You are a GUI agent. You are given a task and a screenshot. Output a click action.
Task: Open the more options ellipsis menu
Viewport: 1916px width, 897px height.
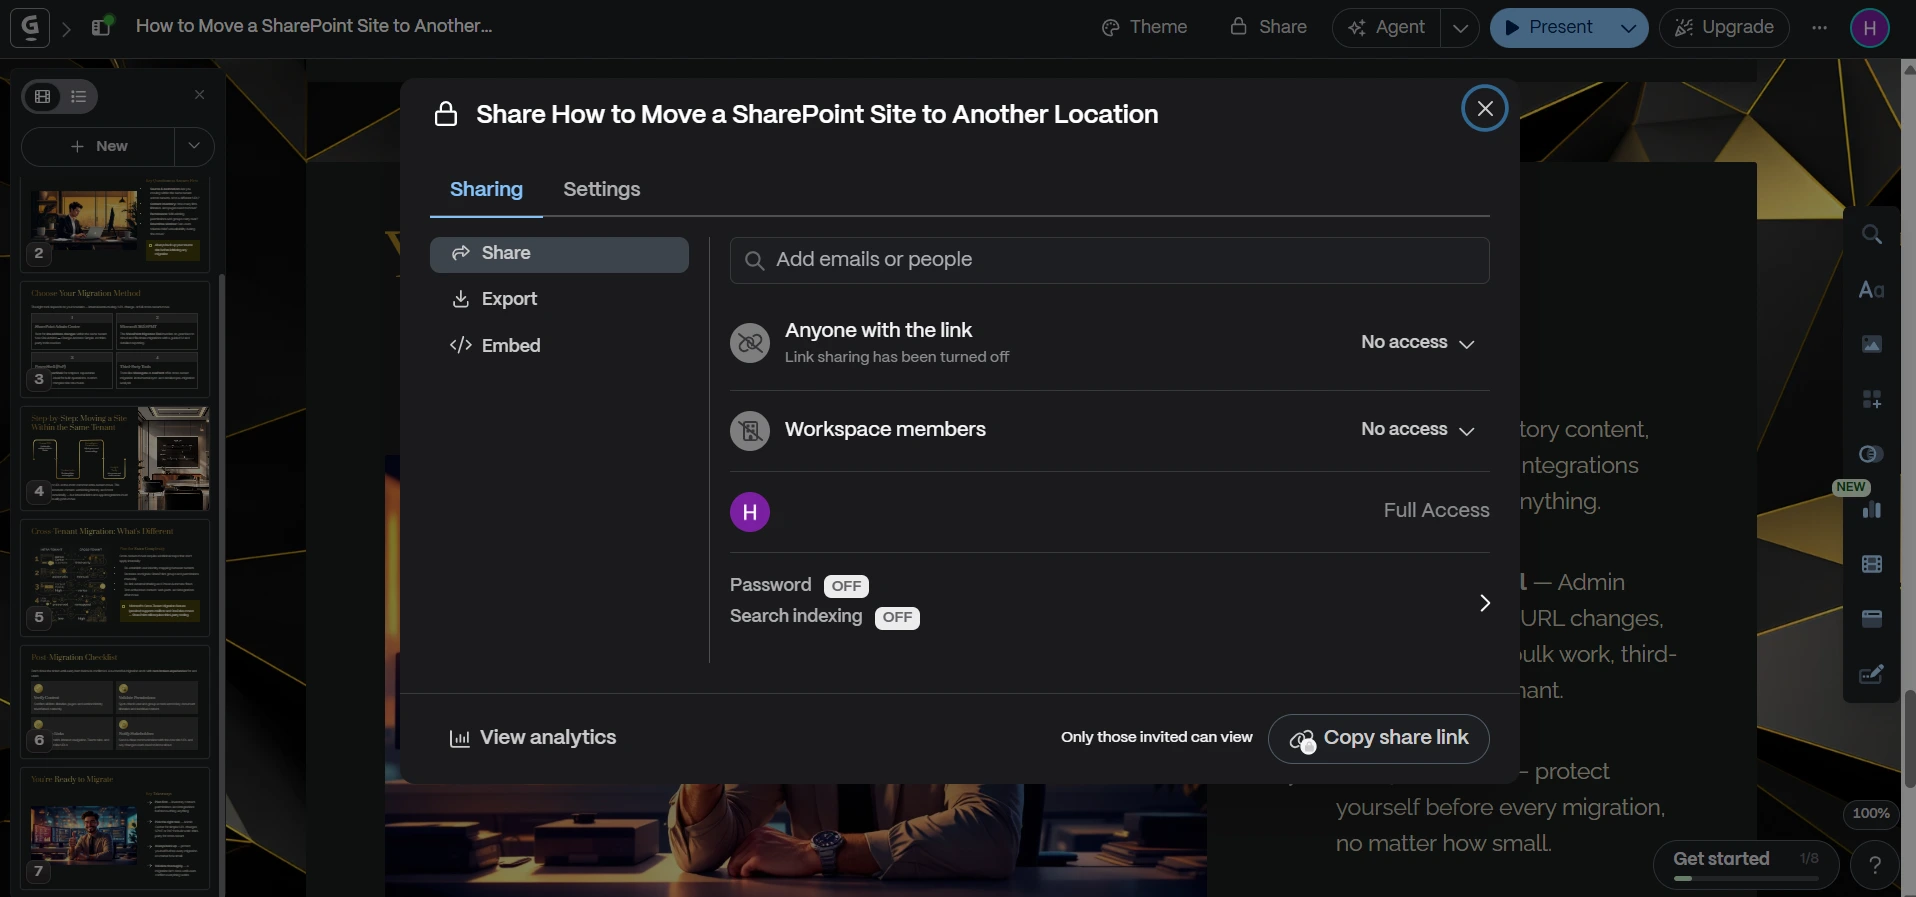(1819, 28)
